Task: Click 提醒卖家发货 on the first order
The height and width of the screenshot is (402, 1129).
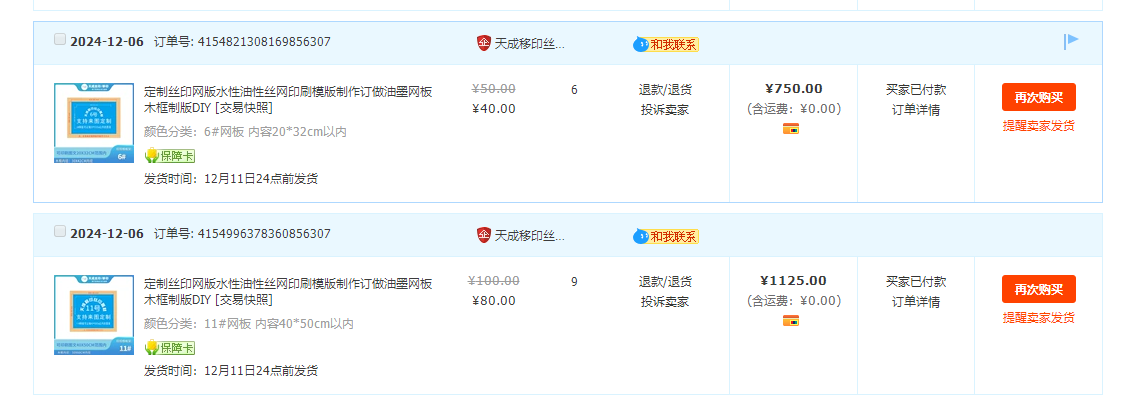Action: pos(1038,126)
